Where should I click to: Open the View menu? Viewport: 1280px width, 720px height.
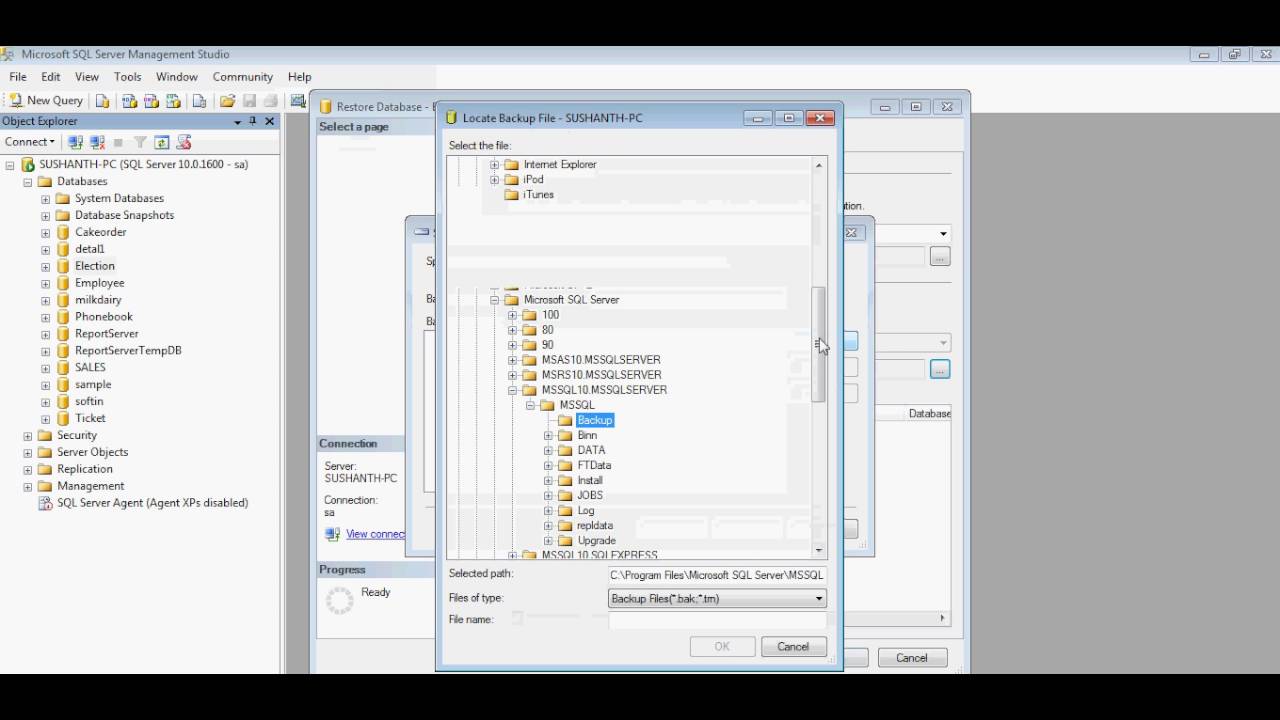[x=87, y=77]
